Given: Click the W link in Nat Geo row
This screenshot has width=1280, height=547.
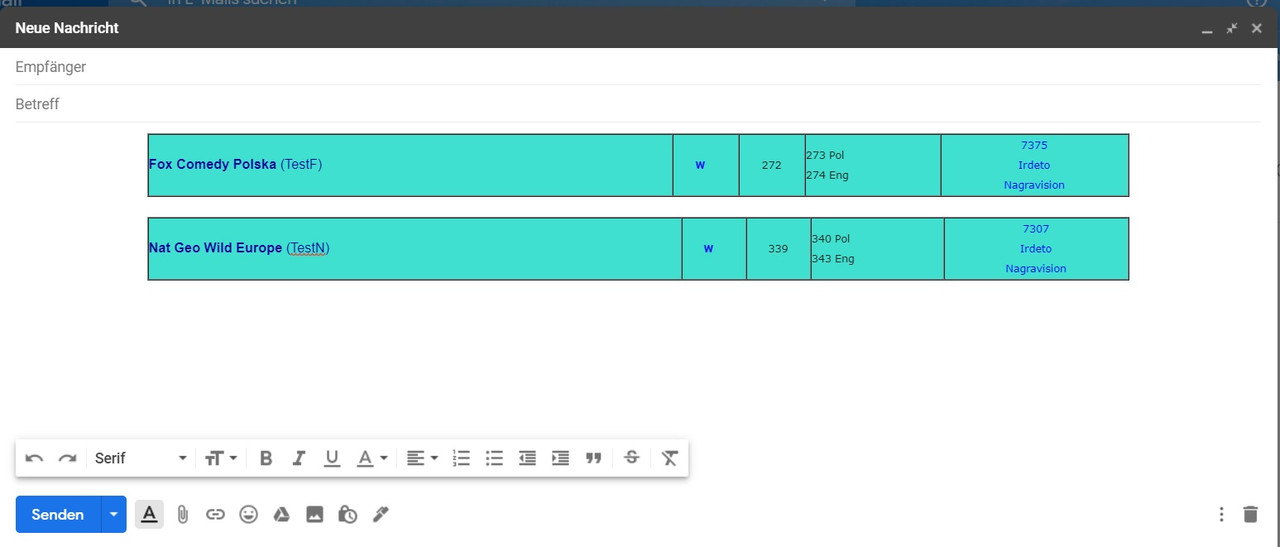Looking at the screenshot, I should [x=708, y=248].
